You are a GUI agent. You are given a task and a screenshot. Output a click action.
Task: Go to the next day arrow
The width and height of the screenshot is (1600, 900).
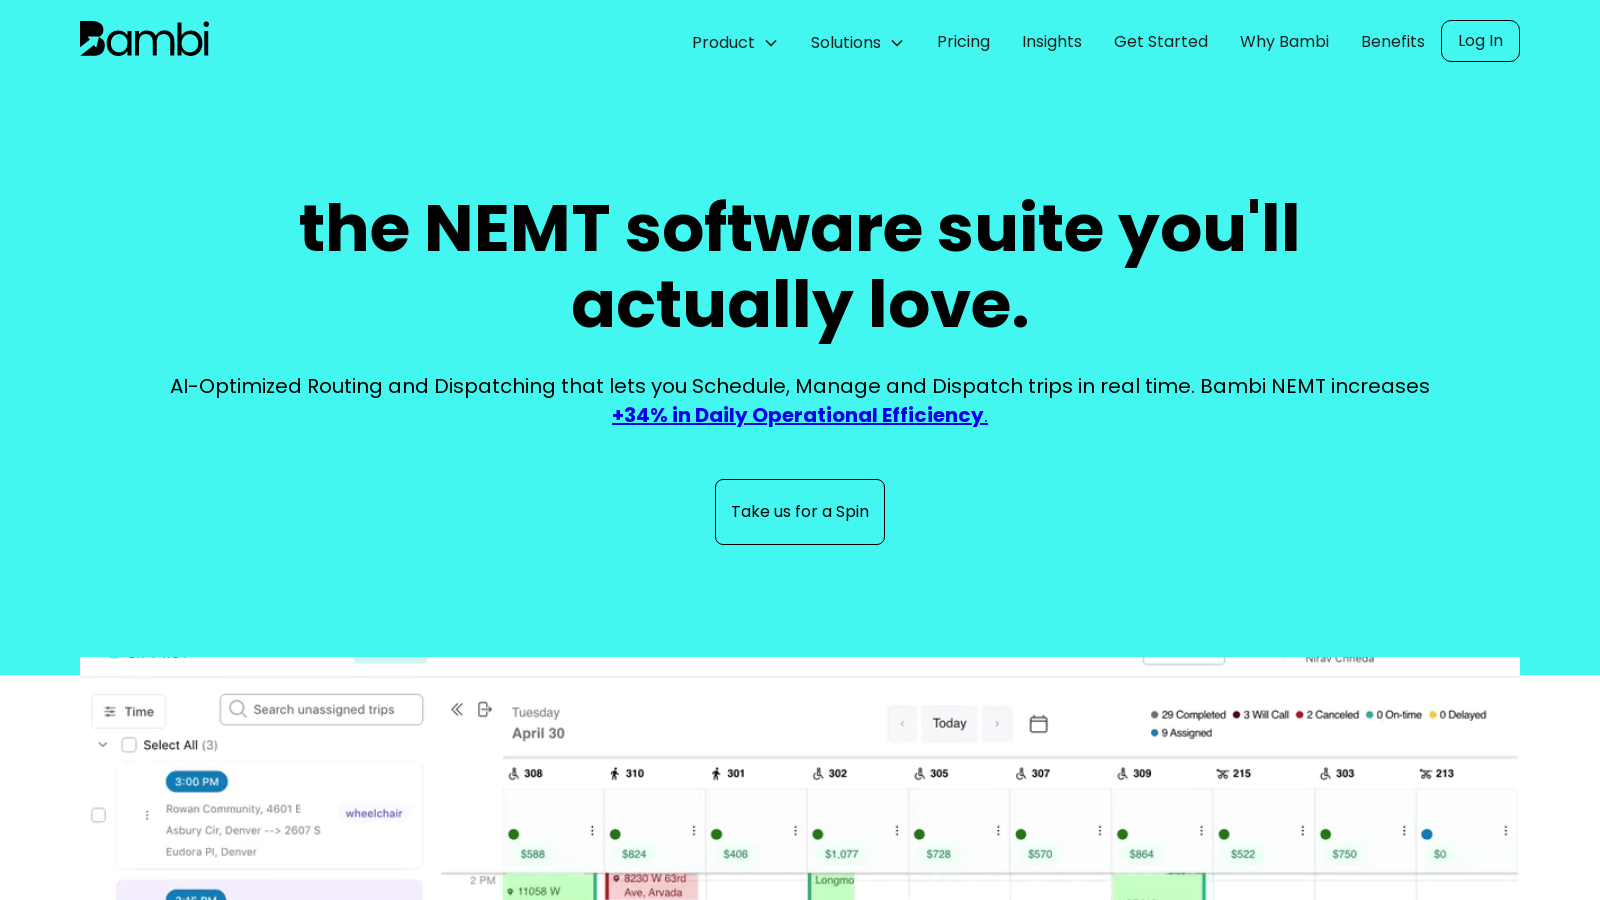(x=997, y=724)
